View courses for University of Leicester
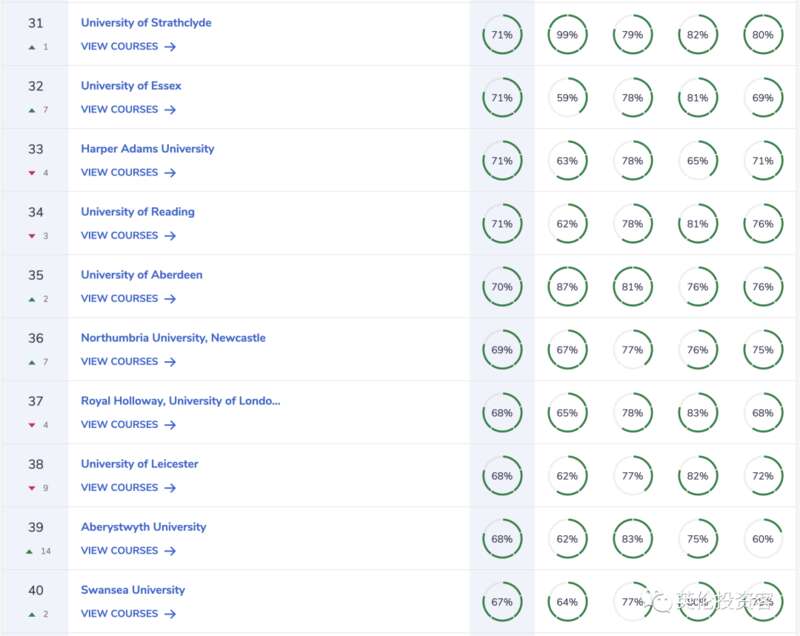800x636 pixels. (120, 488)
